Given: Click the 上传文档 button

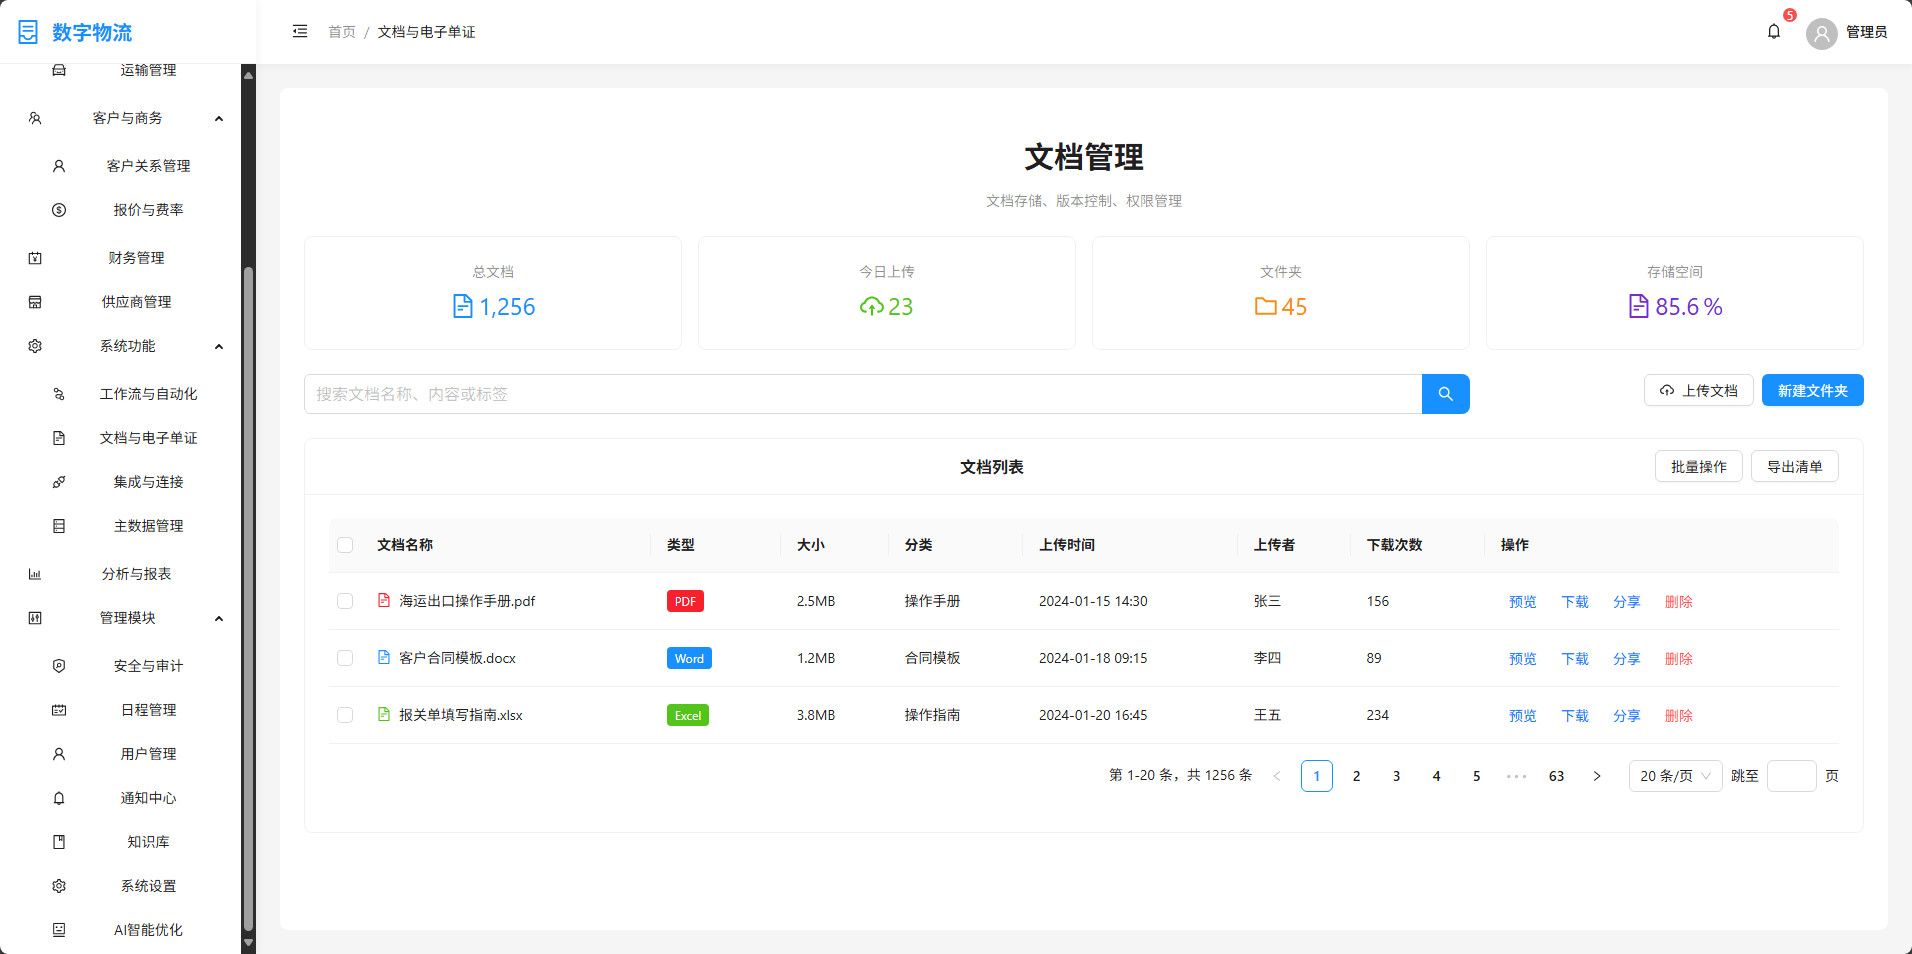Looking at the screenshot, I should click(1697, 390).
